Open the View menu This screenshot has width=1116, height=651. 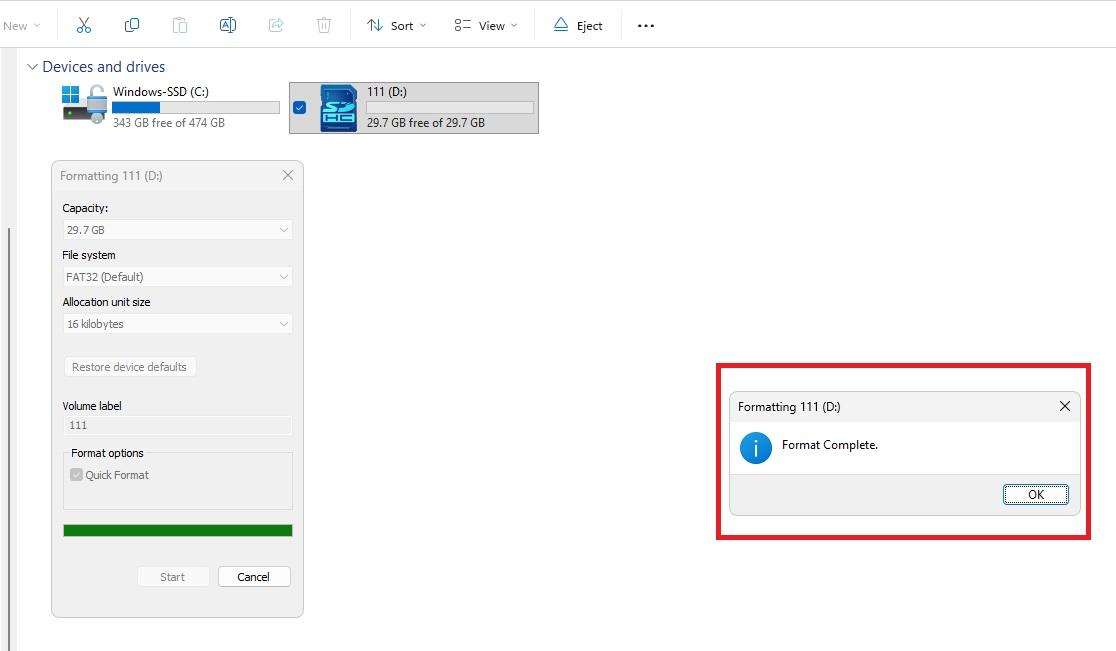point(486,25)
